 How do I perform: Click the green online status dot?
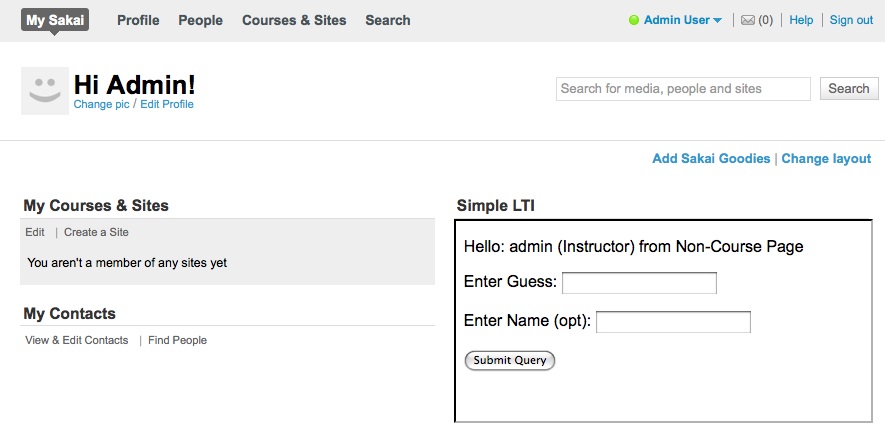click(634, 20)
